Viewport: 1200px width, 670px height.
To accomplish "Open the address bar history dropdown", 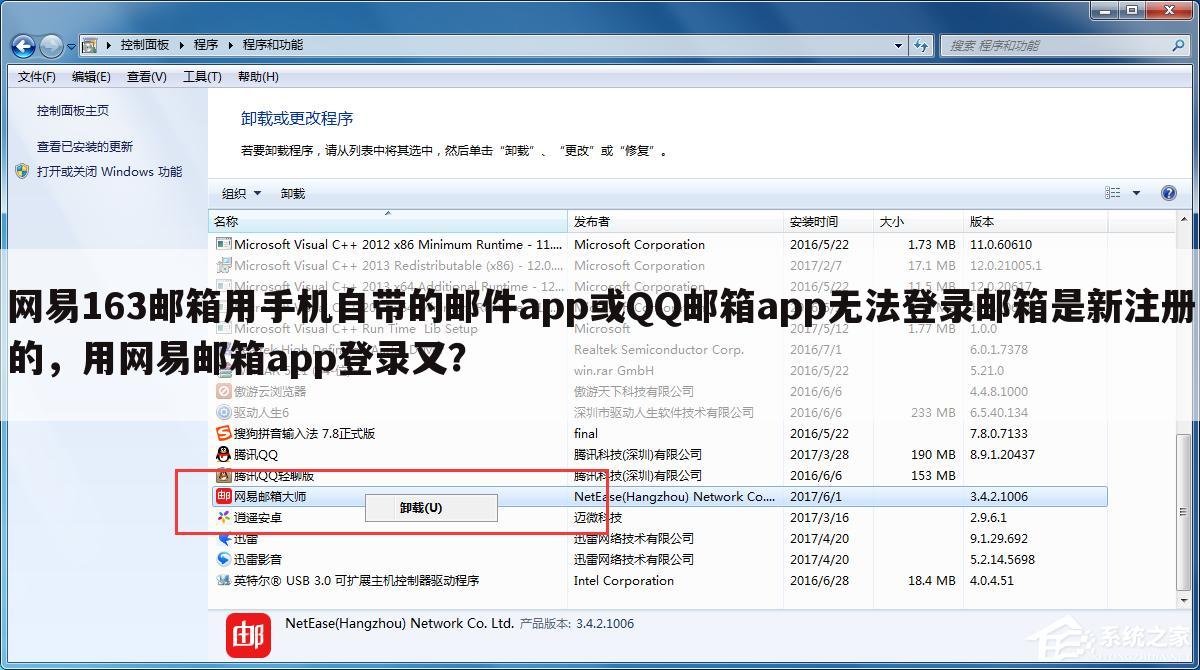I will [896, 45].
